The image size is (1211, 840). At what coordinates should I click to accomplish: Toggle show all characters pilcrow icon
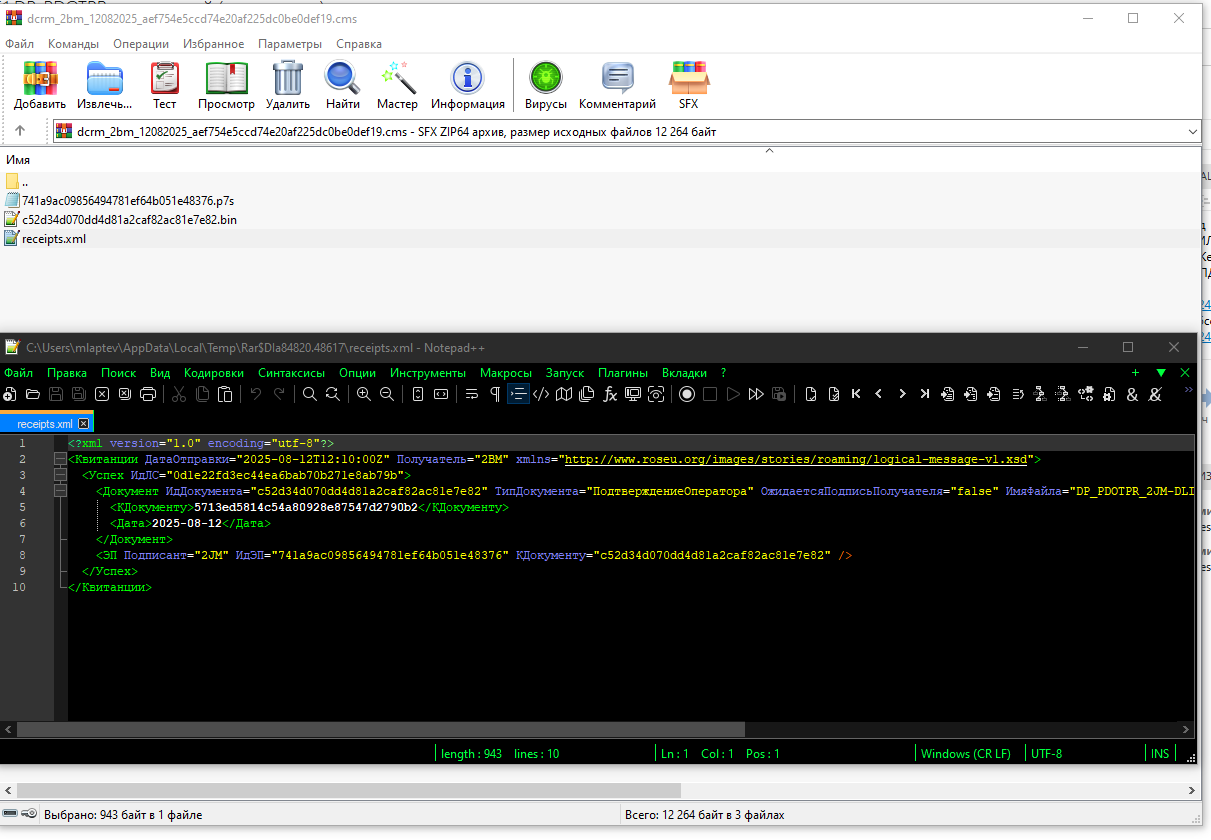(x=494, y=394)
